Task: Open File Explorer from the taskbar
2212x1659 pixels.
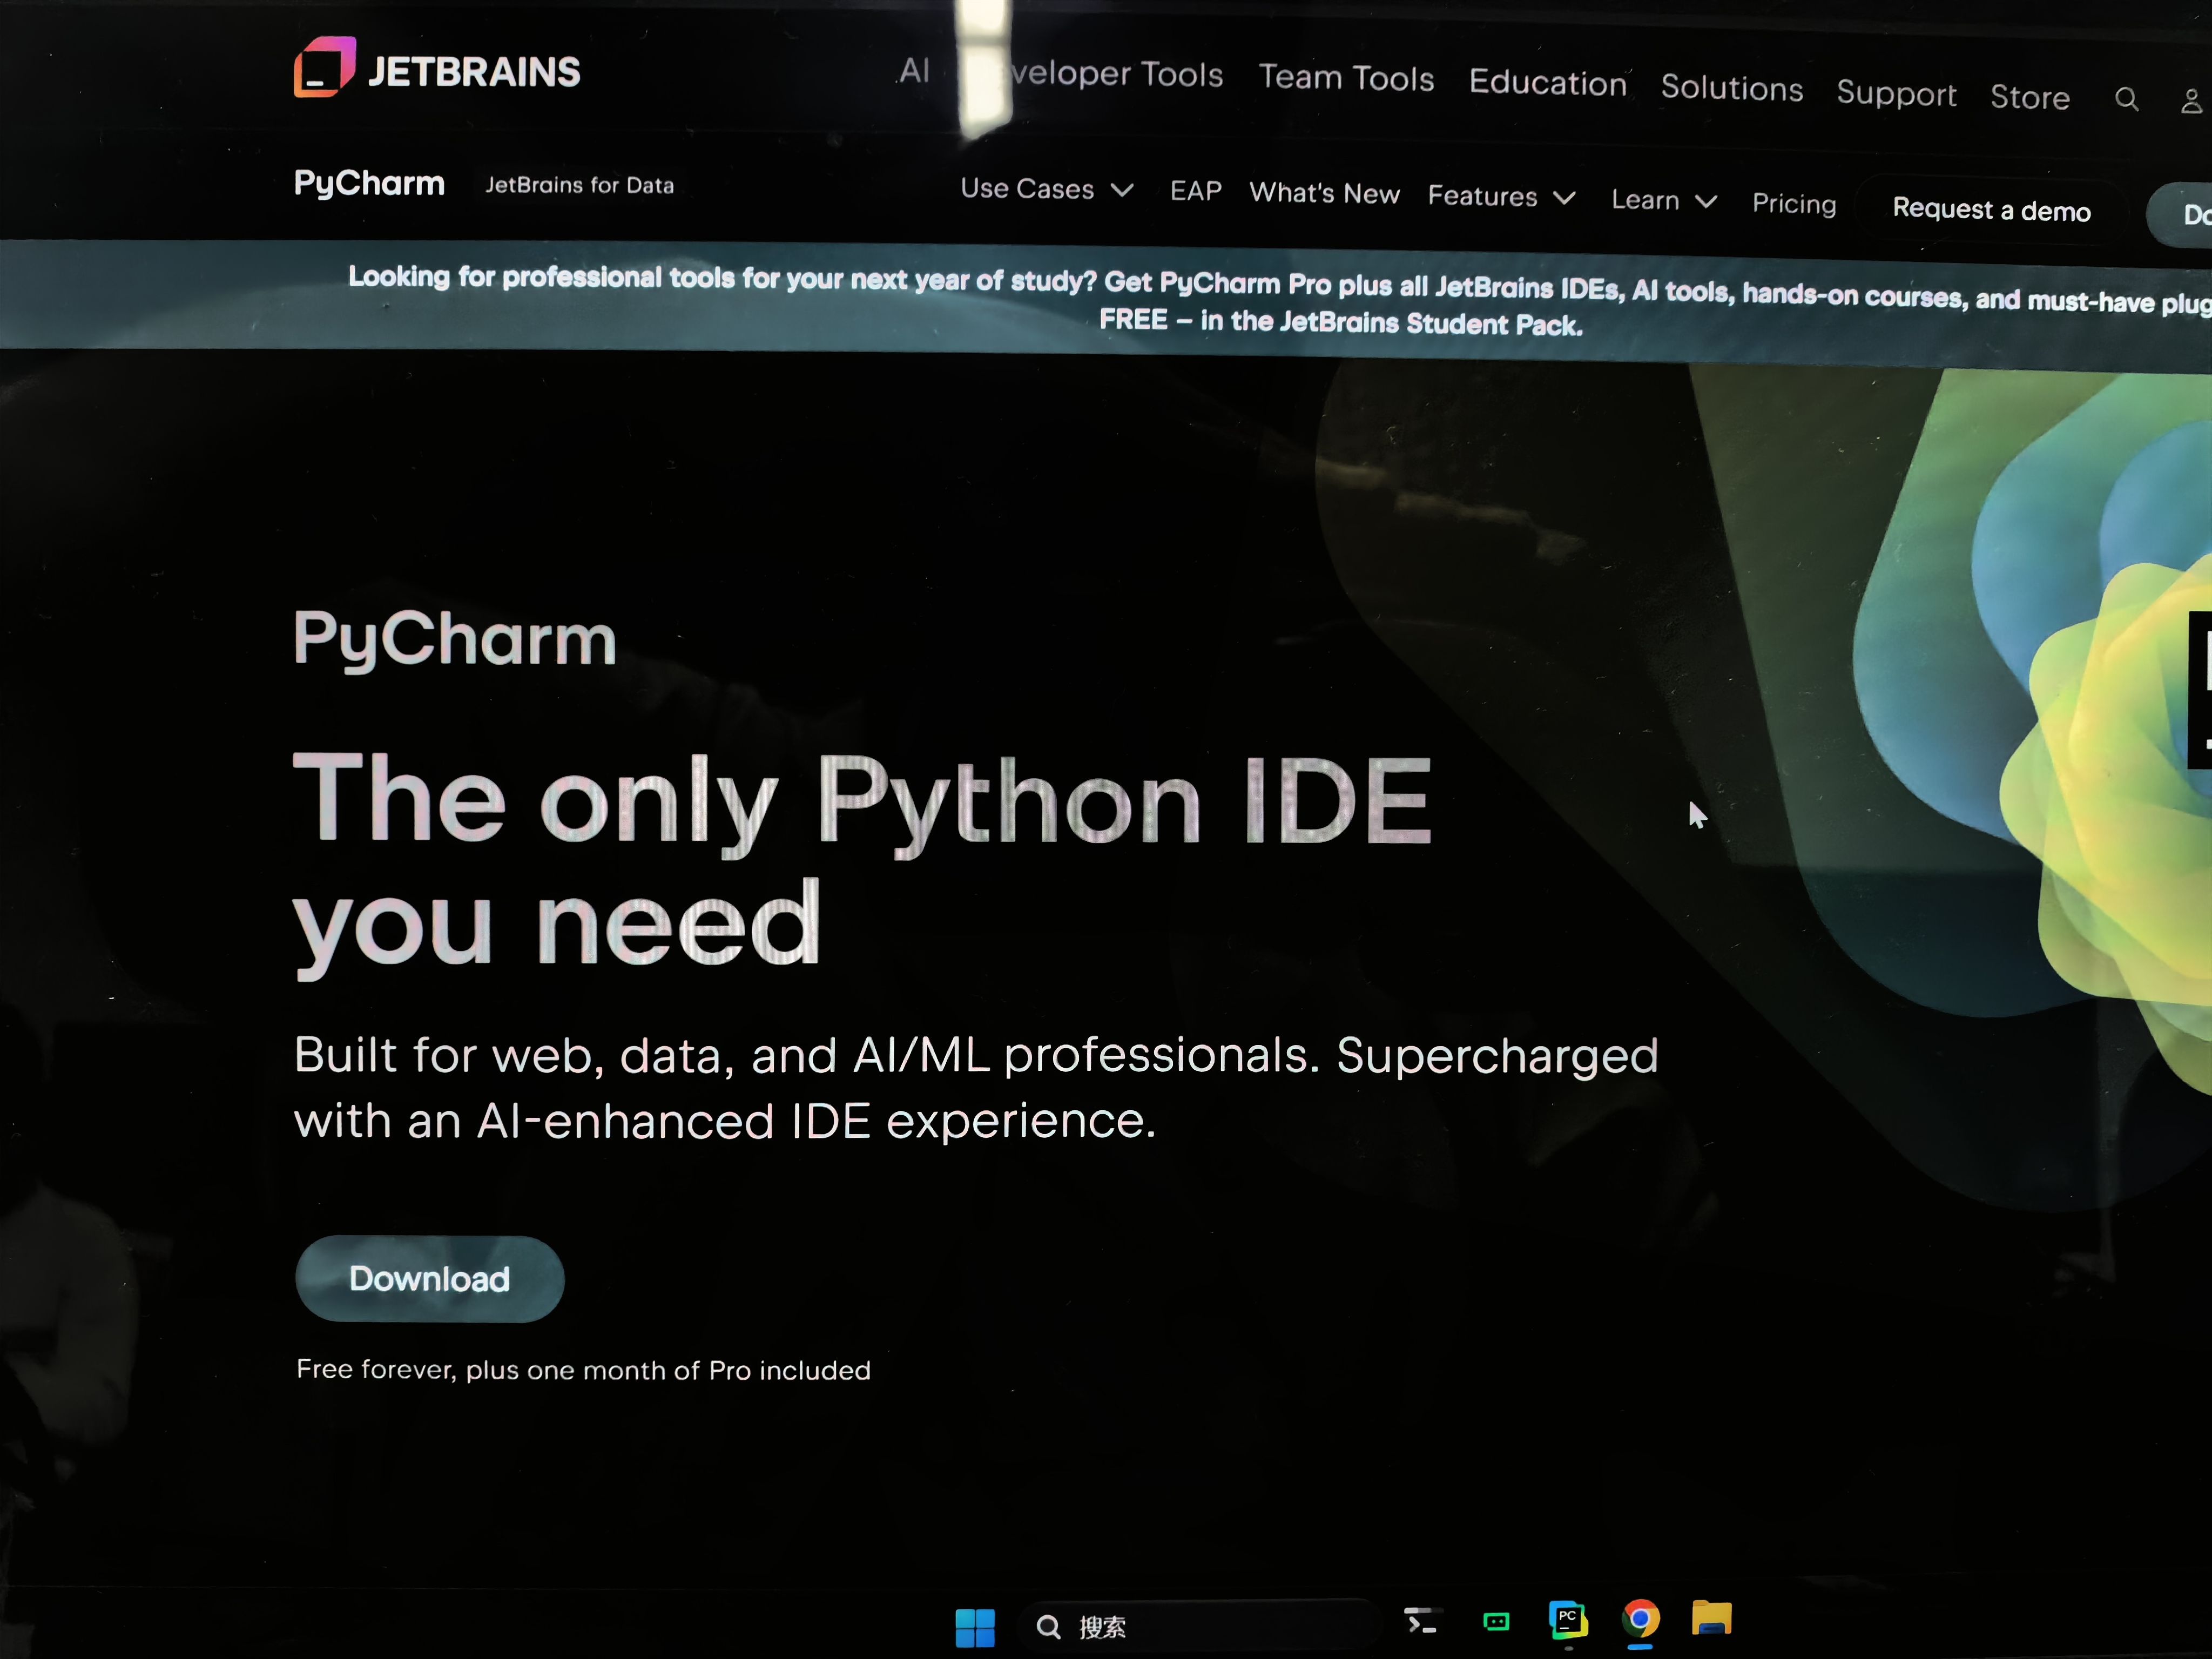Action: (1712, 1618)
